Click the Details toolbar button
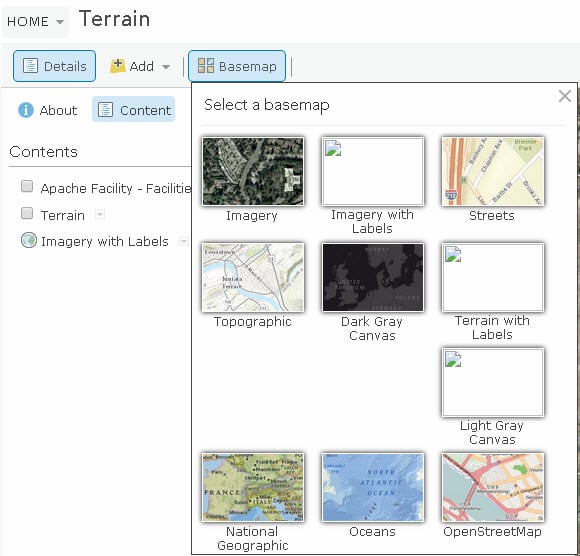This screenshot has width=580, height=556. tap(54, 66)
